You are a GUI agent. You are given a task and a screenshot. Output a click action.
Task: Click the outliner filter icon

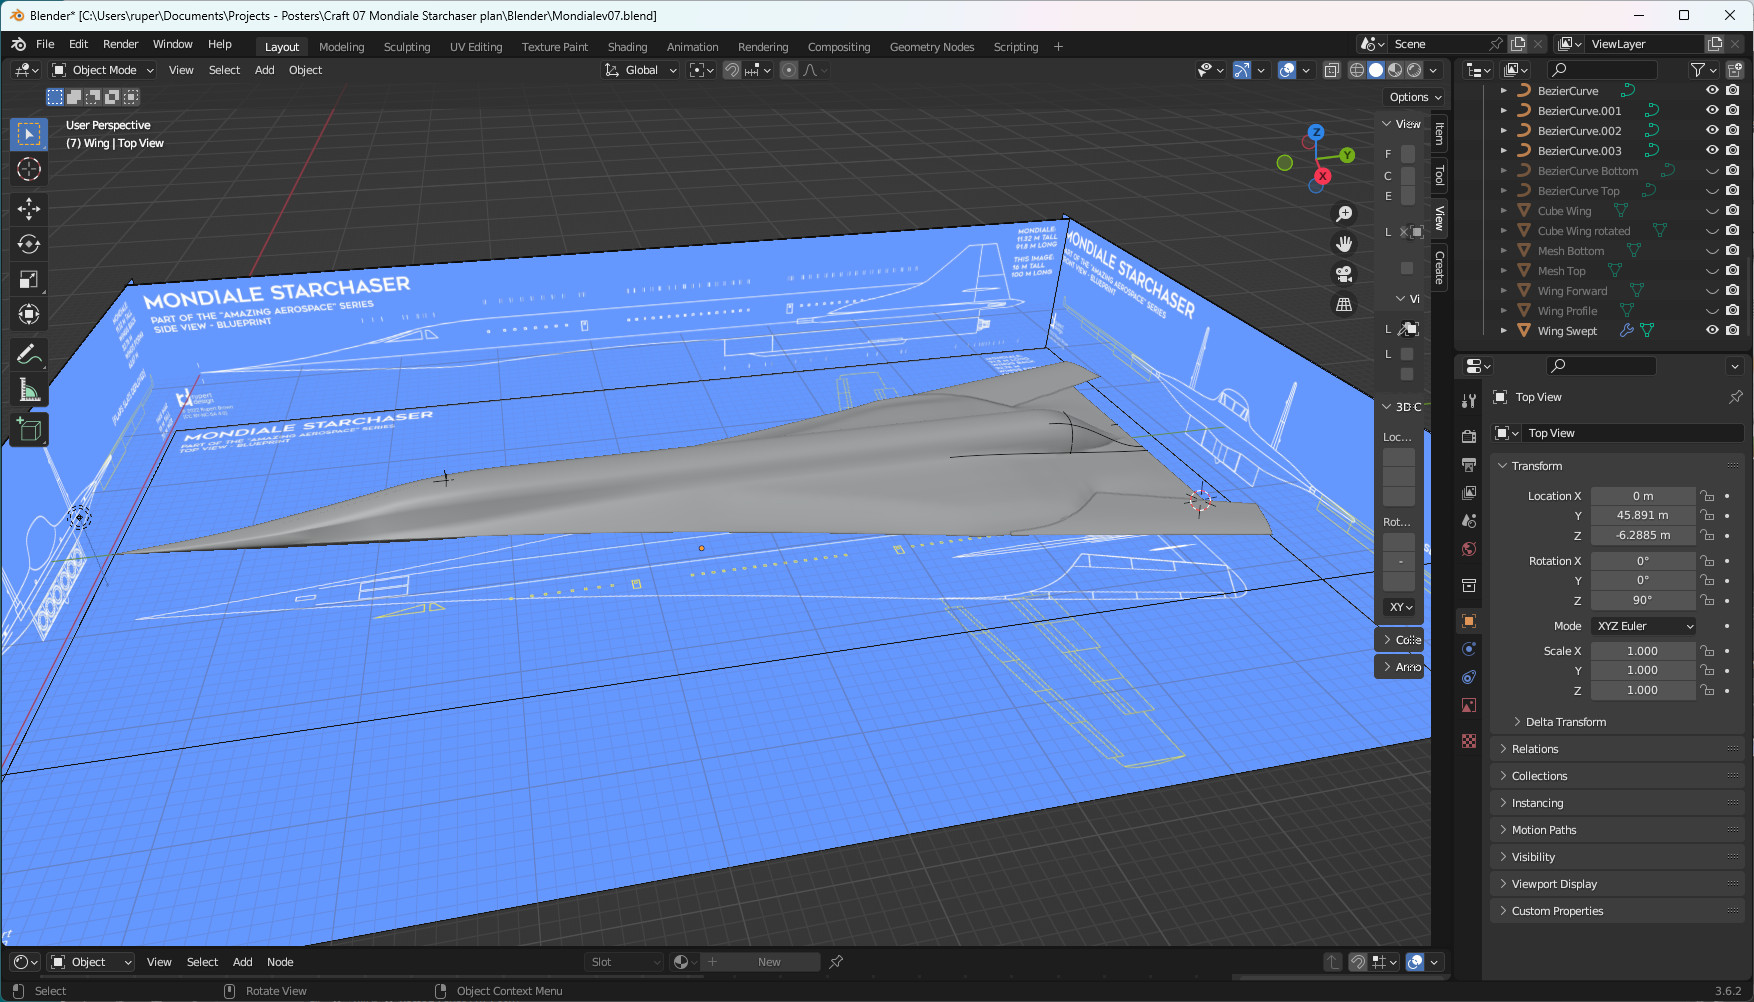(1698, 70)
